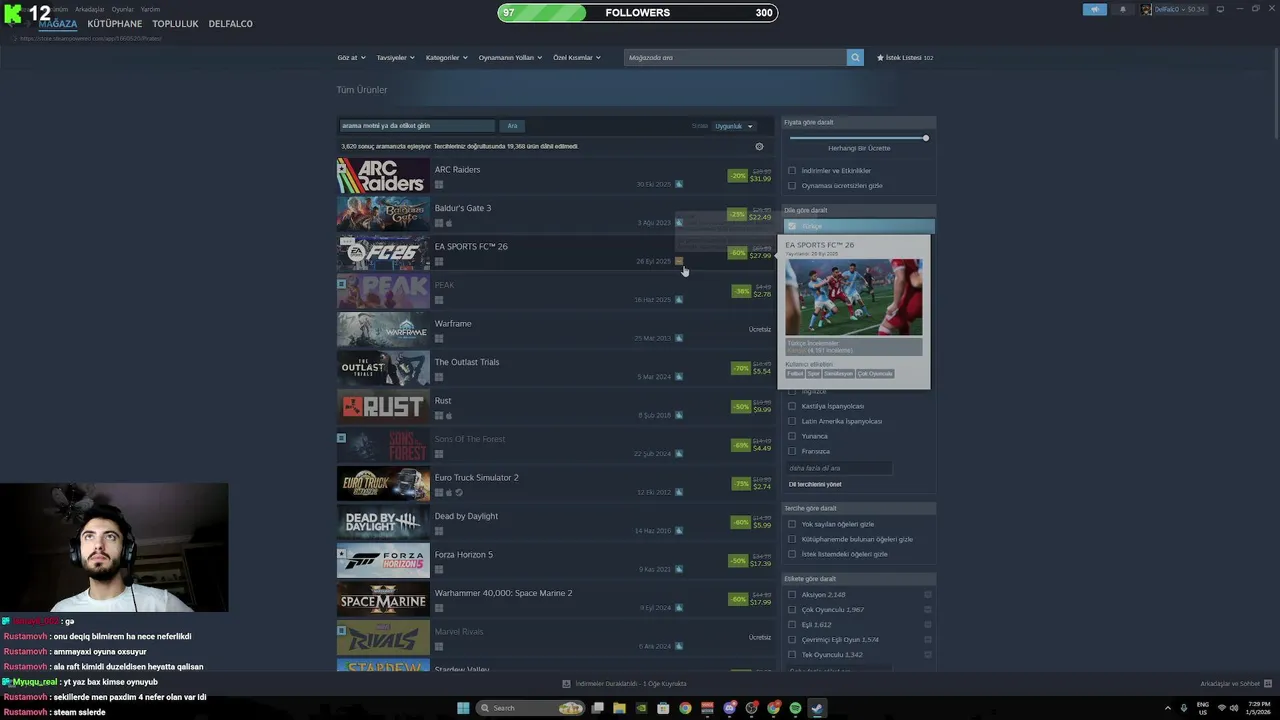Open File Explorer from taskbar

619,708
